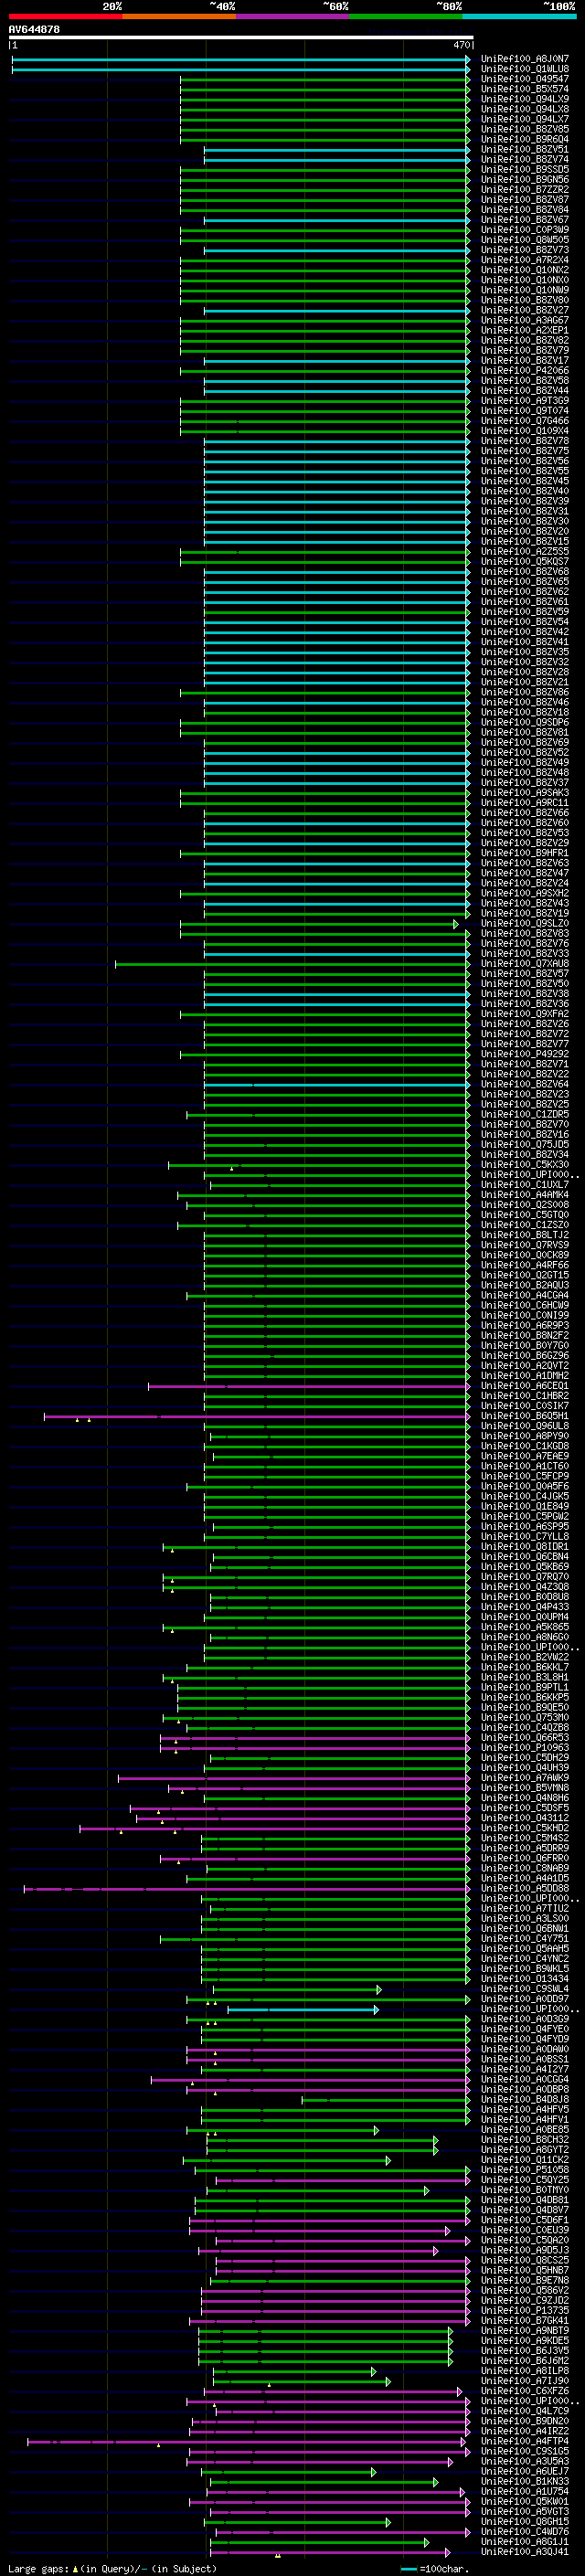Click entry UniRef100_A7TIU2
The width and height of the screenshot is (585, 2576).
tap(525, 1908)
